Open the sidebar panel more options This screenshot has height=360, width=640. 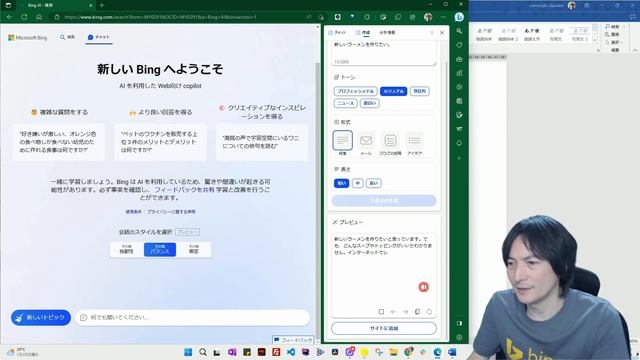(432, 32)
